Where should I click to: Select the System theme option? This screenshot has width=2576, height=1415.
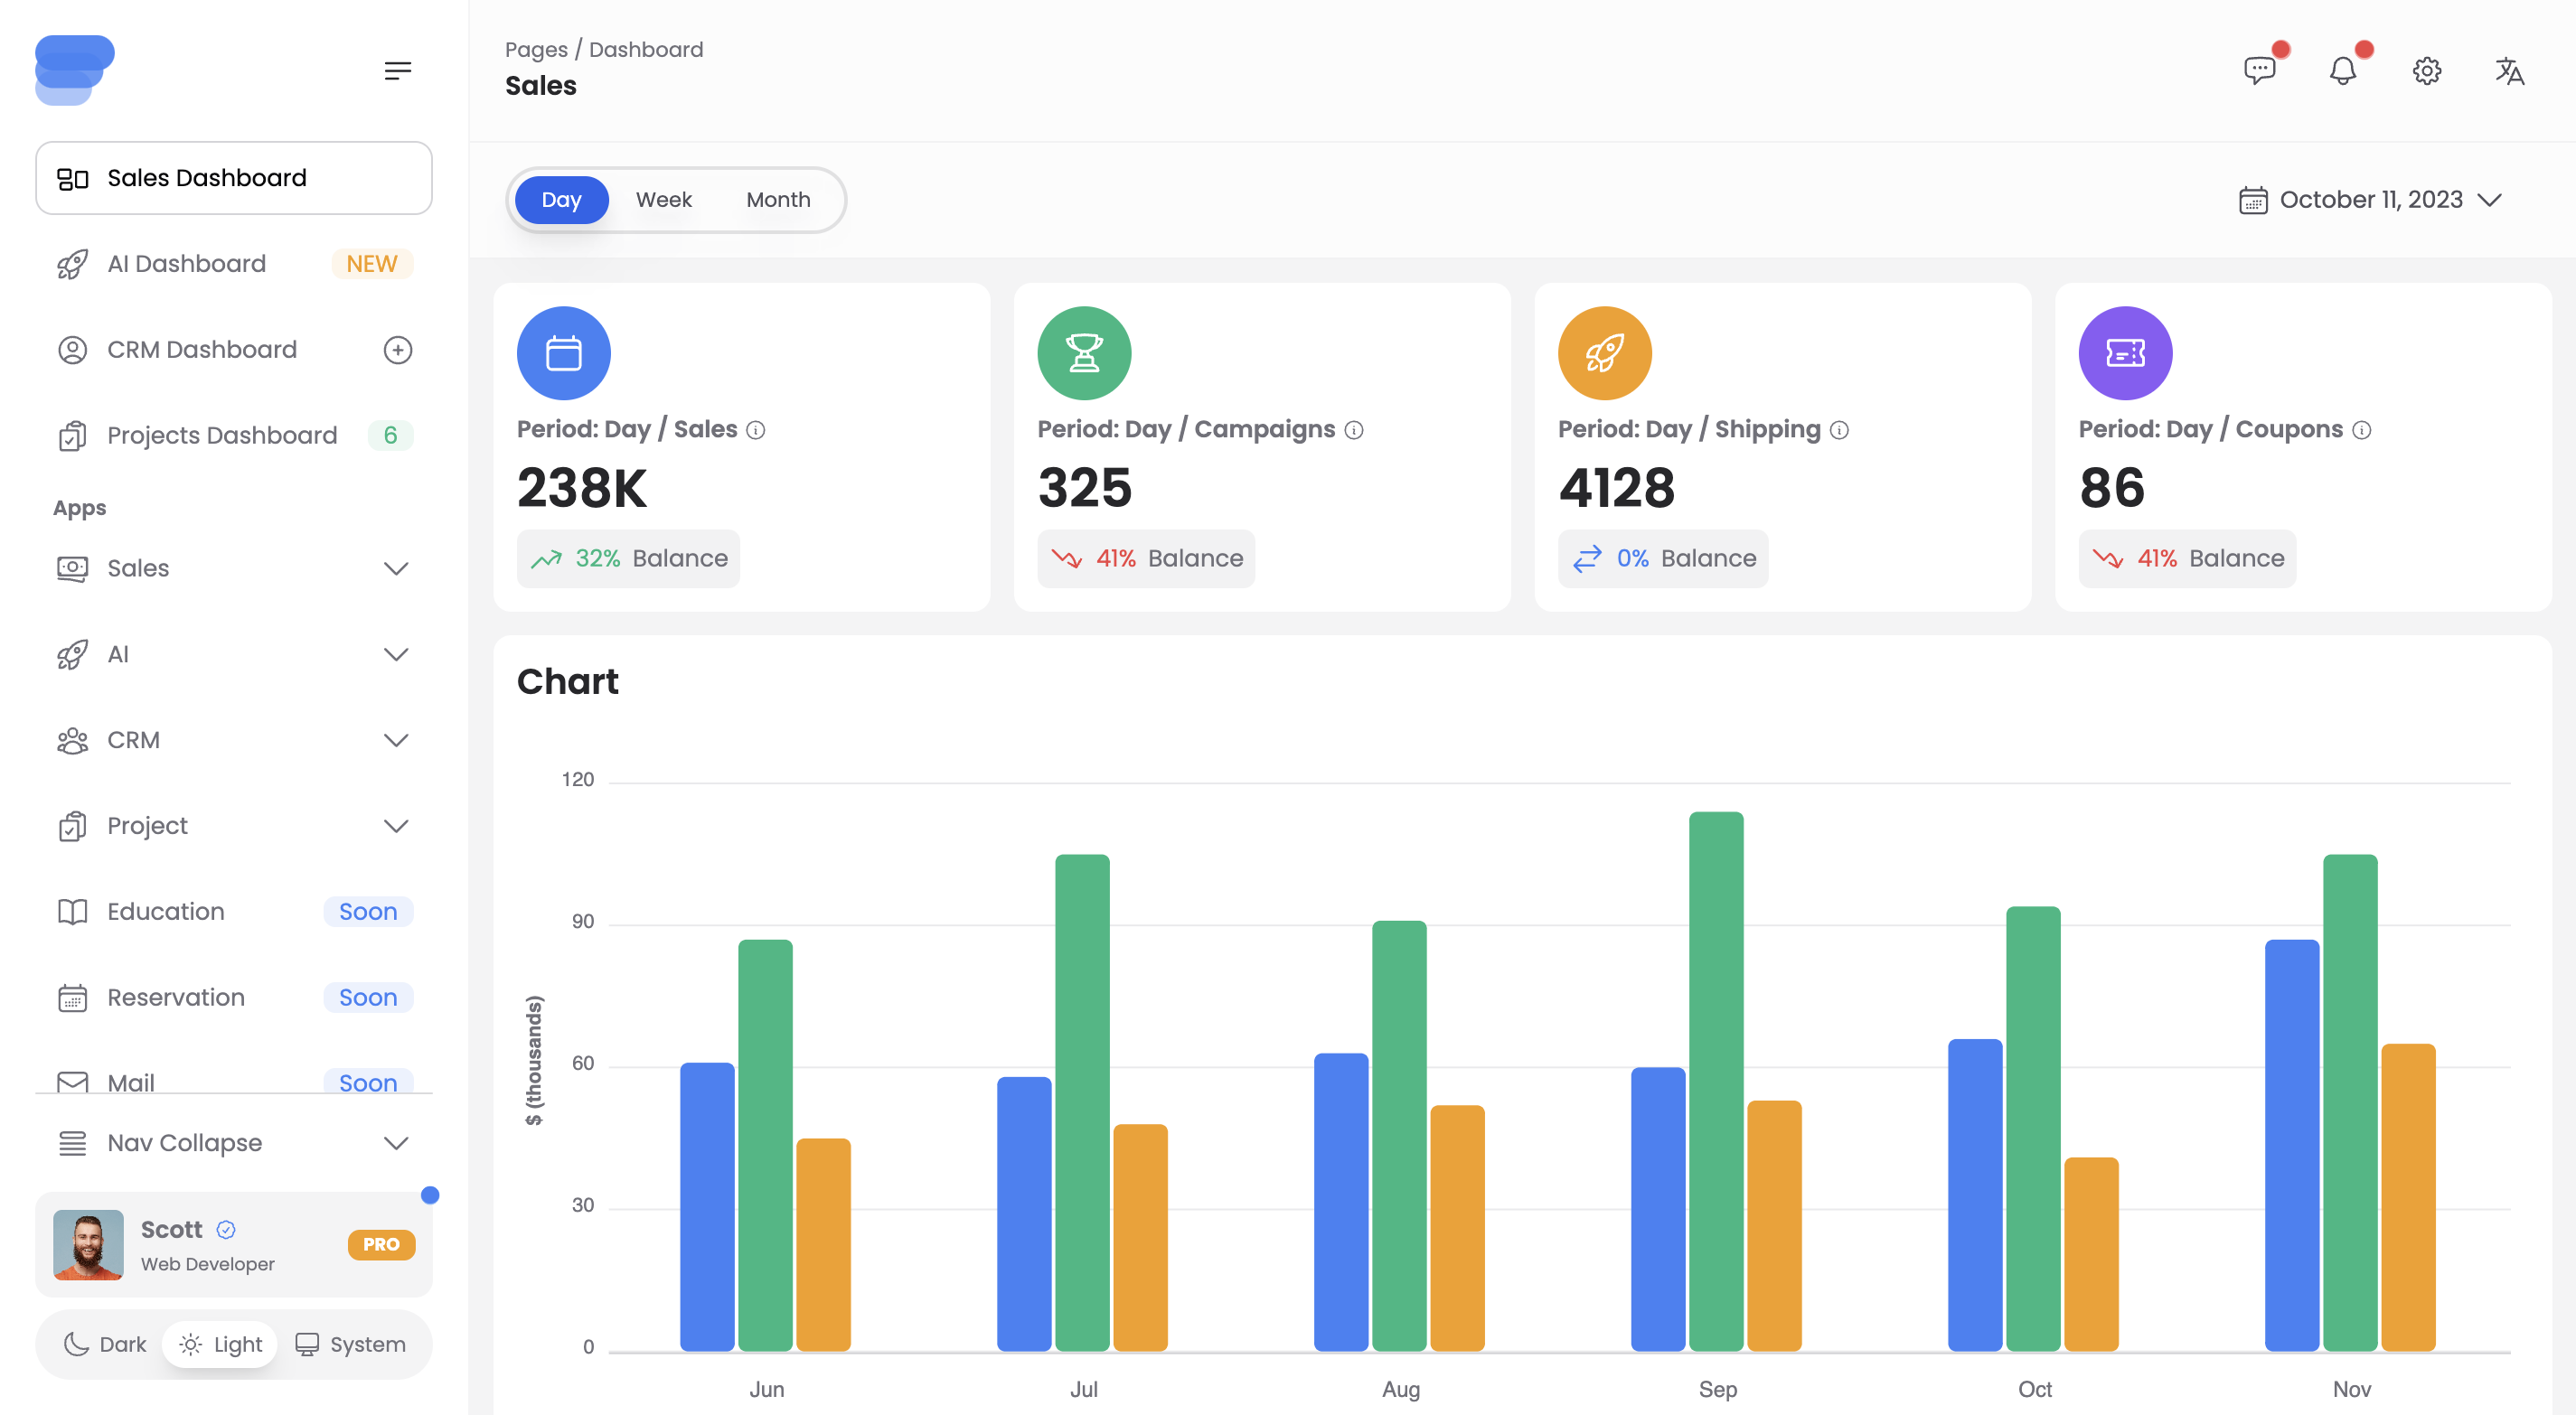[x=349, y=1344]
